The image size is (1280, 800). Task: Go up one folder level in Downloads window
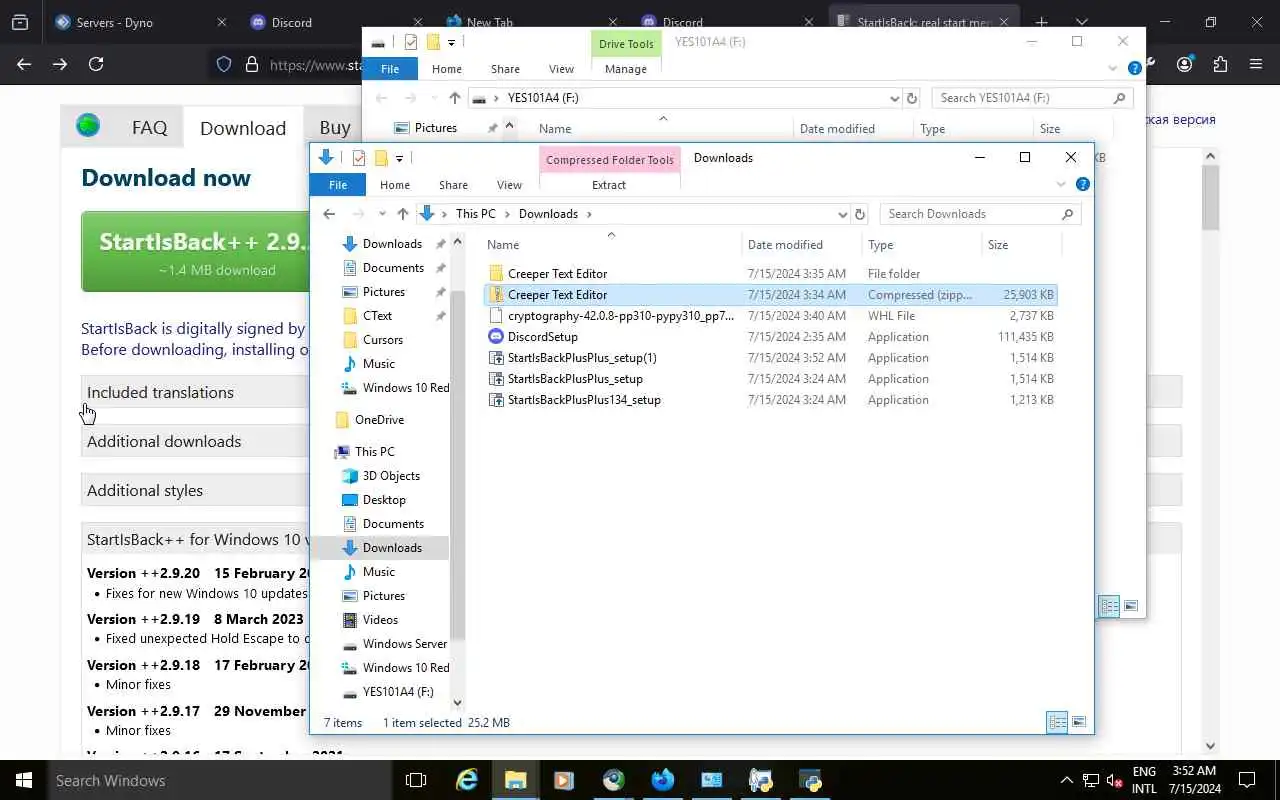402,214
